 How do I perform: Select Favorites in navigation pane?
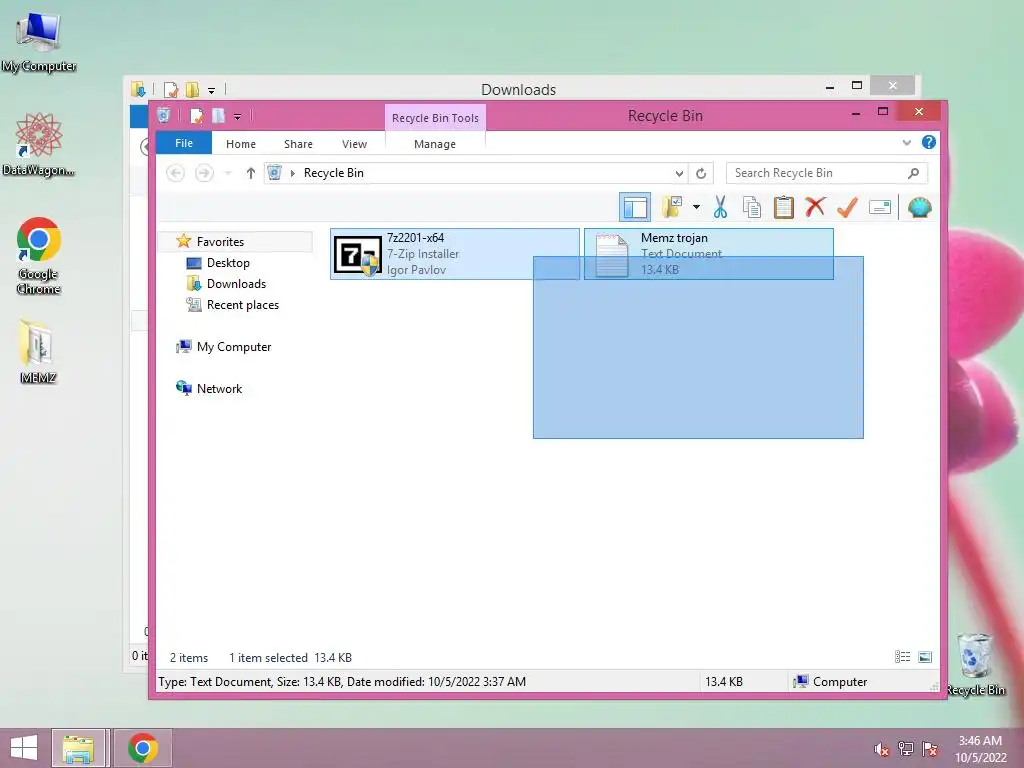pos(220,242)
